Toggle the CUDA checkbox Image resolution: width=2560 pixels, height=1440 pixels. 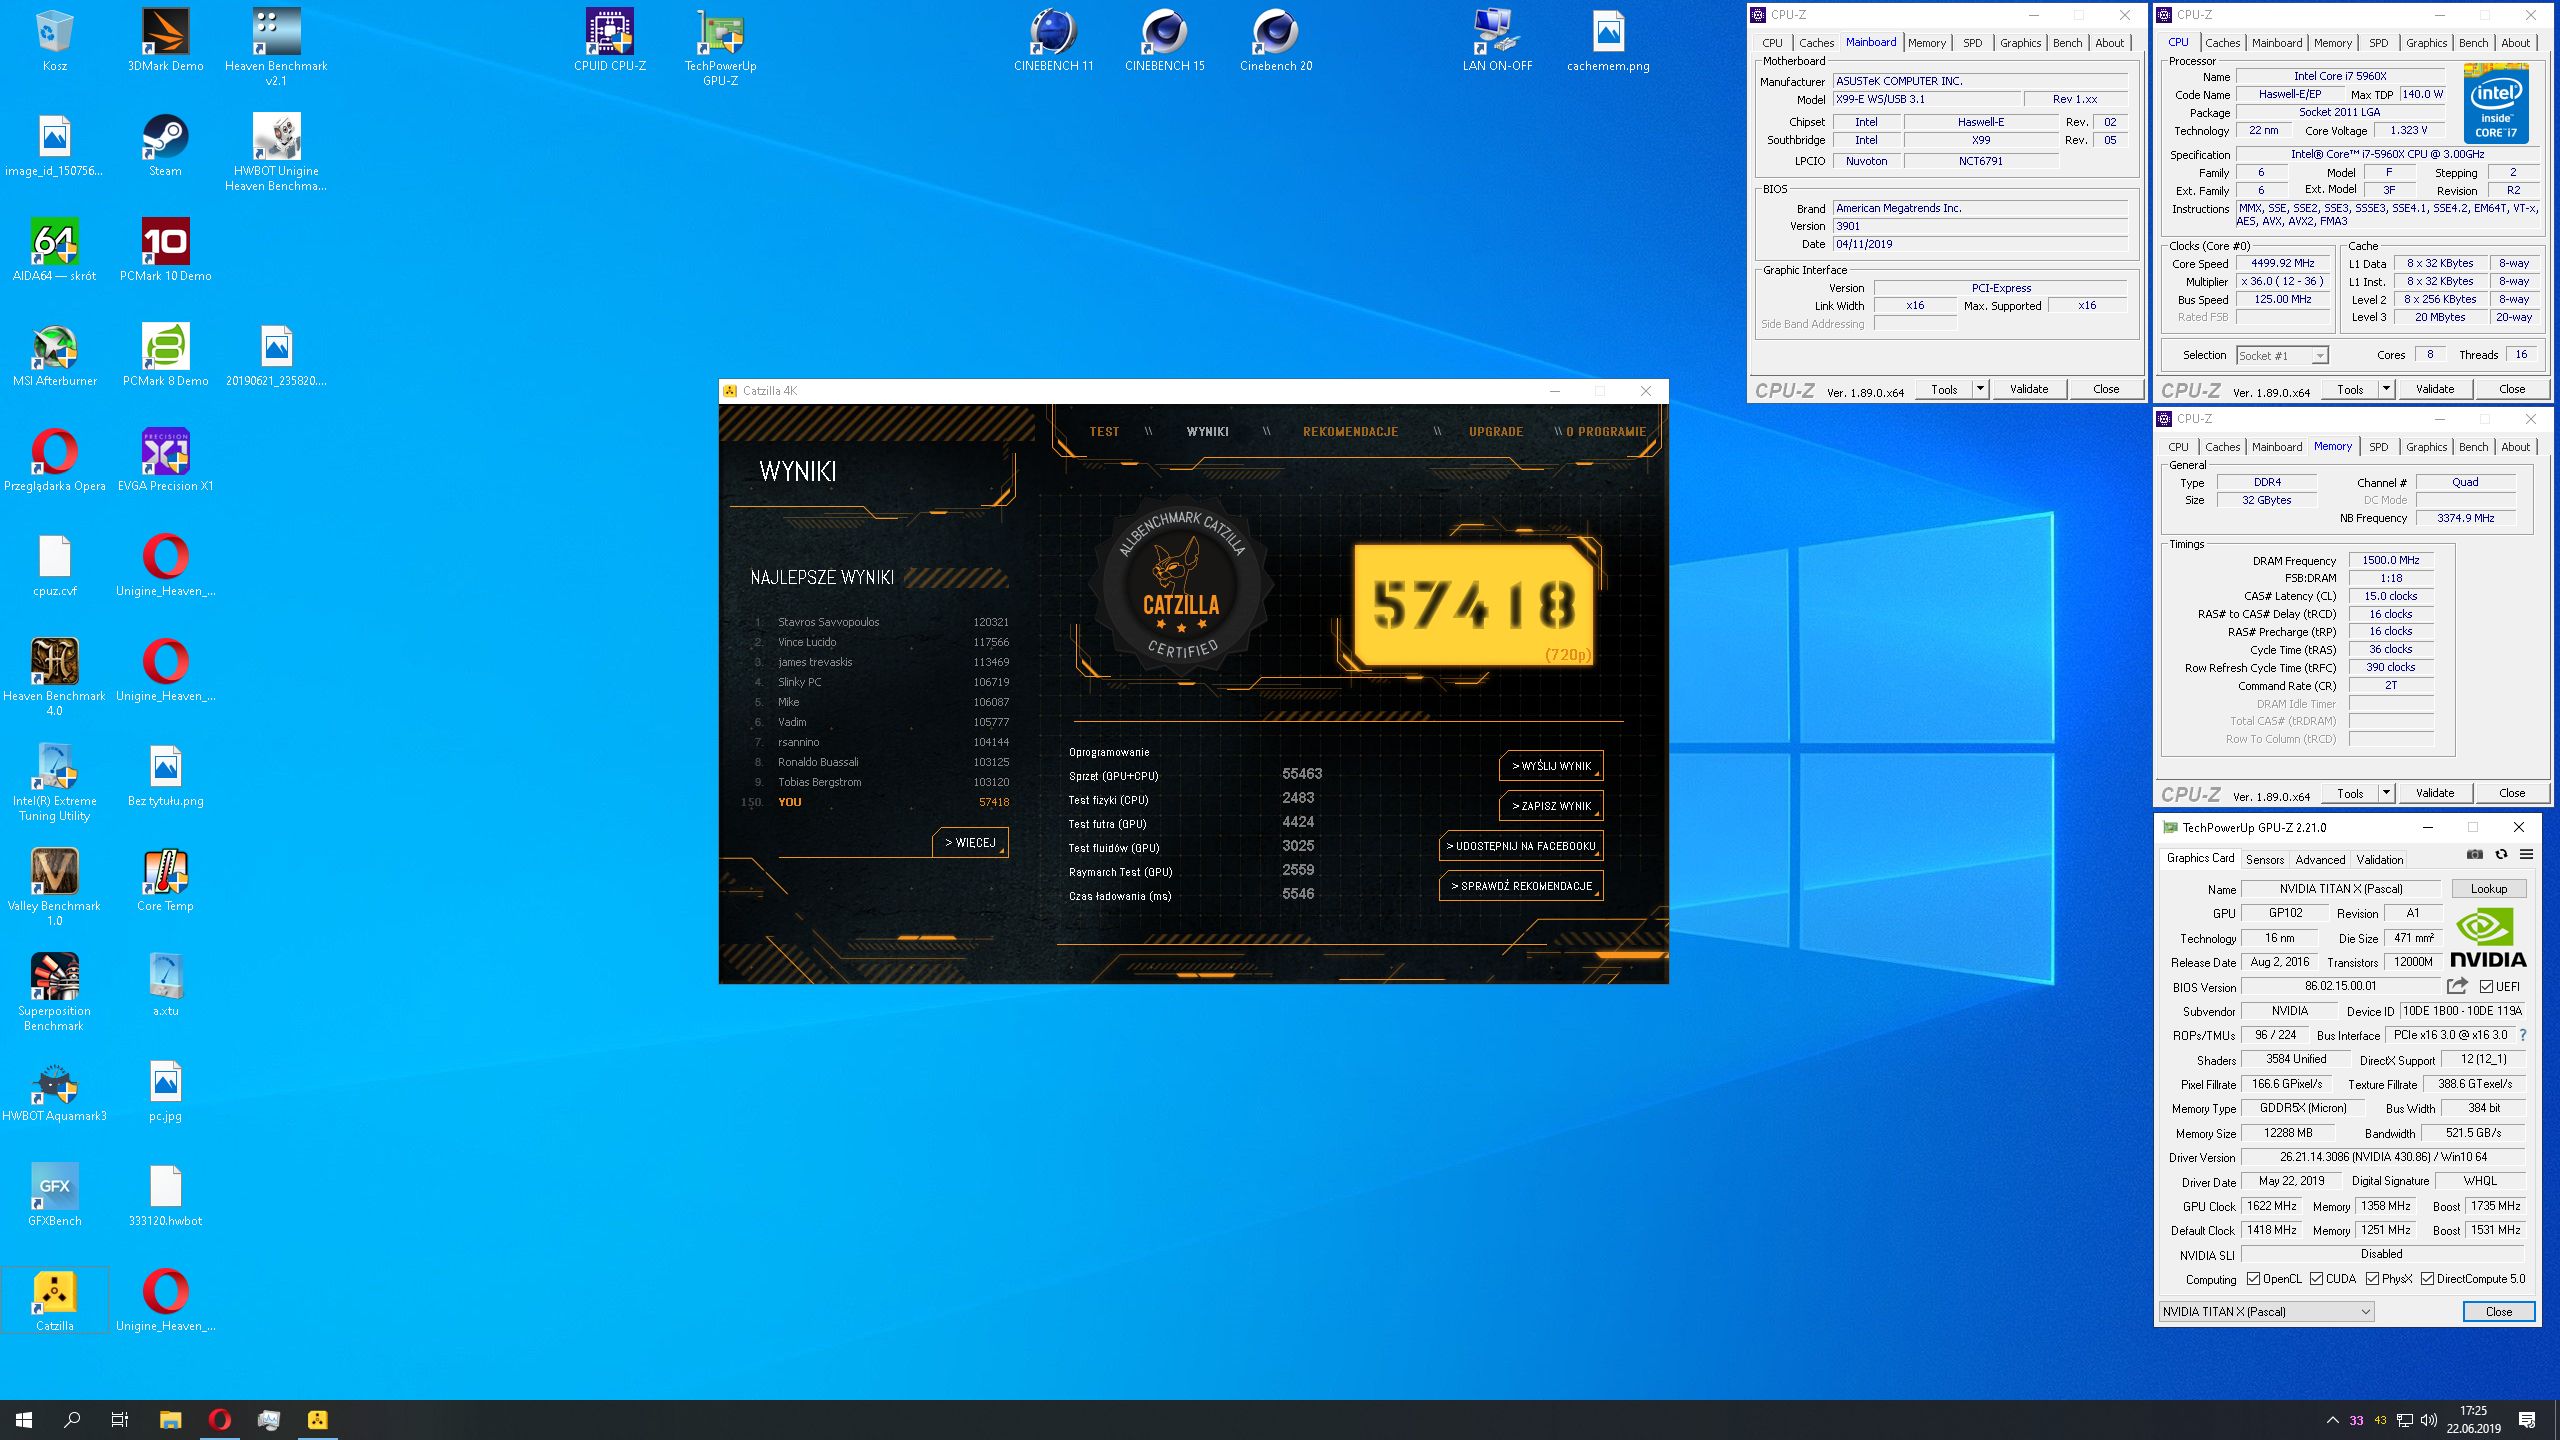point(2316,1279)
